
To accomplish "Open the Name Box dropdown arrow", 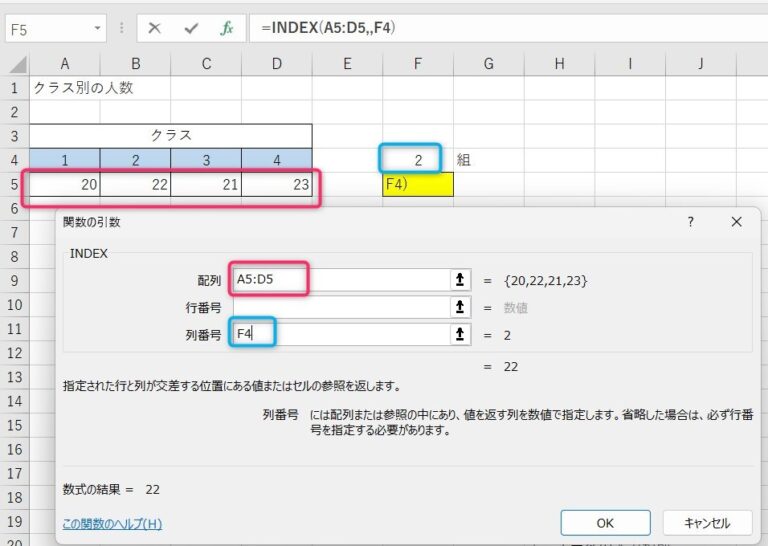I will coord(97,28).
